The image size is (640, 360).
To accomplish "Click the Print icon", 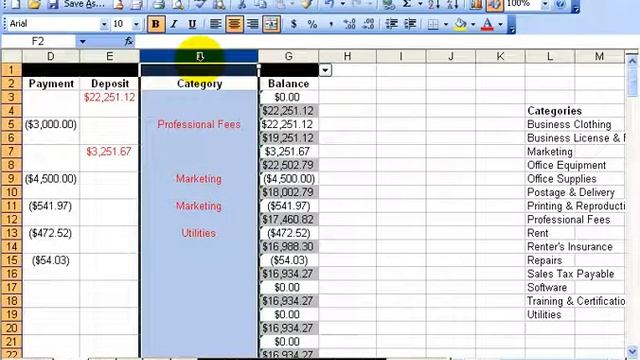I will tap(158, 4).
